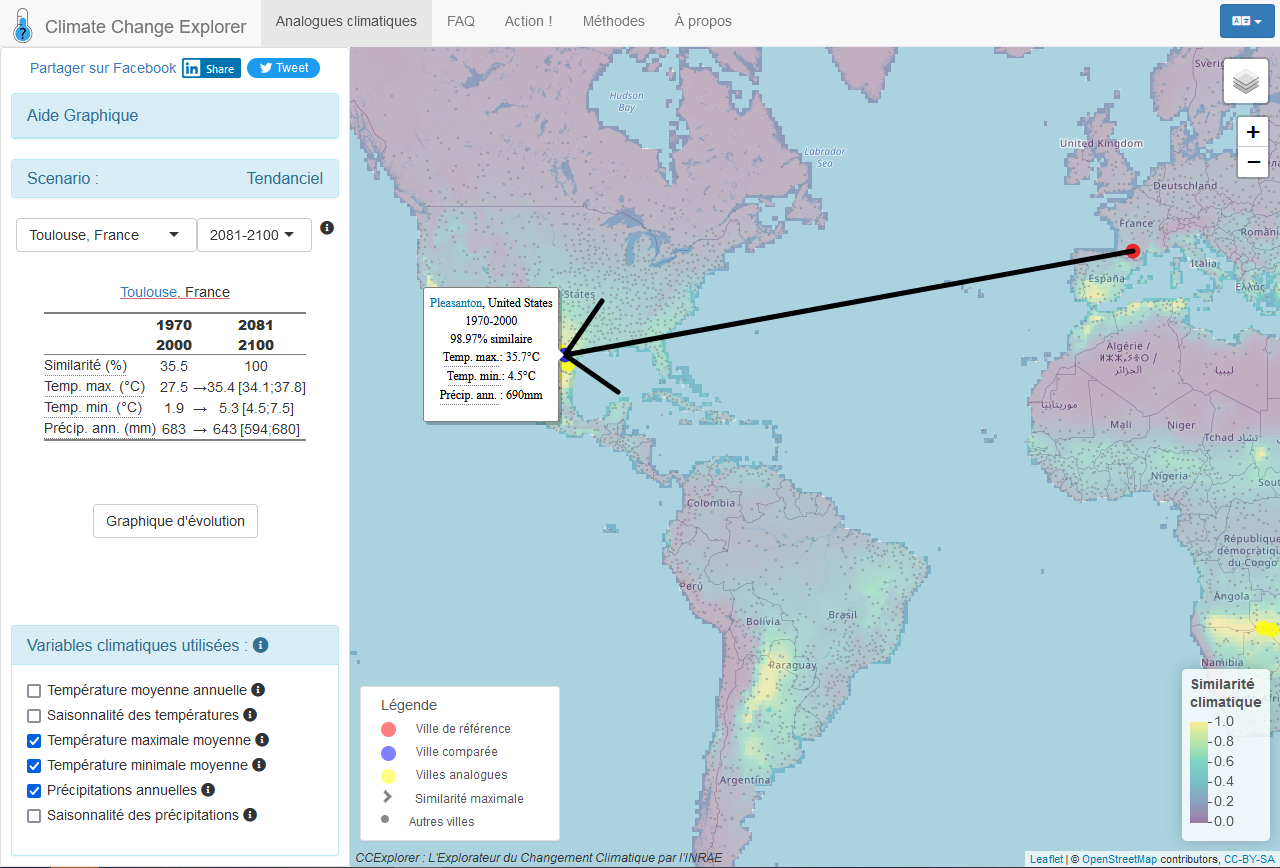Open the Toulouse, France city dropdown
Screen dimensions: 1280x868
pyautogui.click(x=106, y=235)
